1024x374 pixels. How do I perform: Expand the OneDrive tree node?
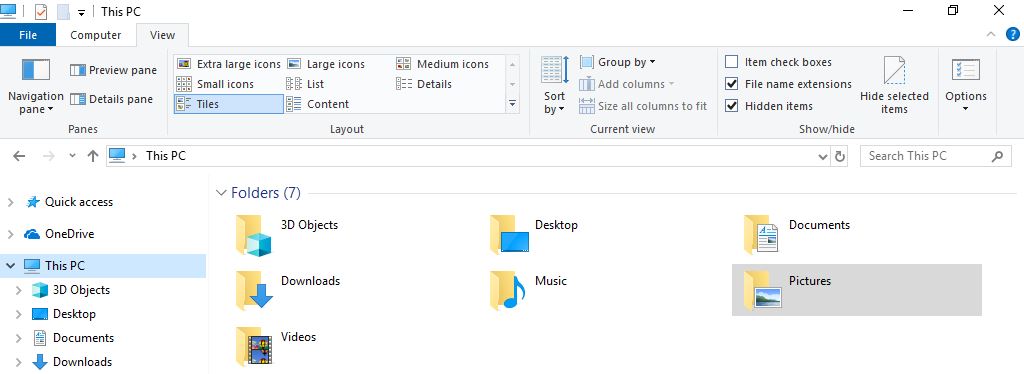10,234
